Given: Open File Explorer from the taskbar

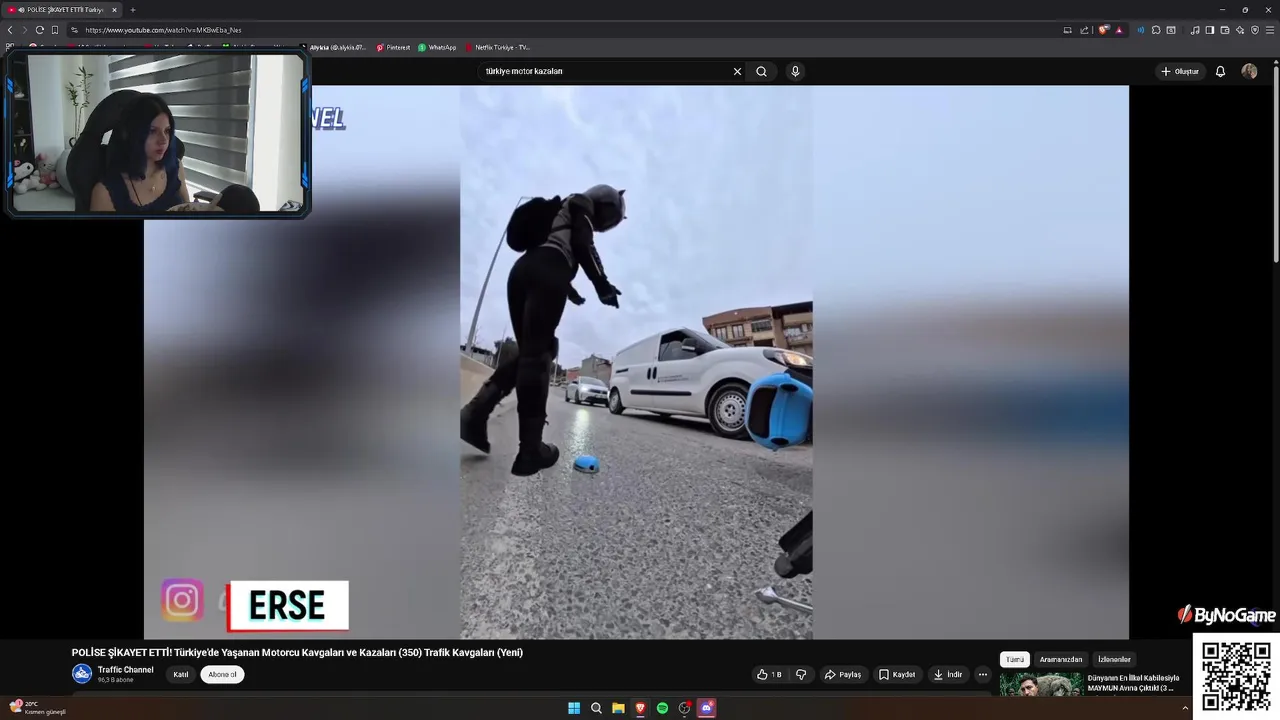Looking at the screenshot, I should (x=618, y=708).
